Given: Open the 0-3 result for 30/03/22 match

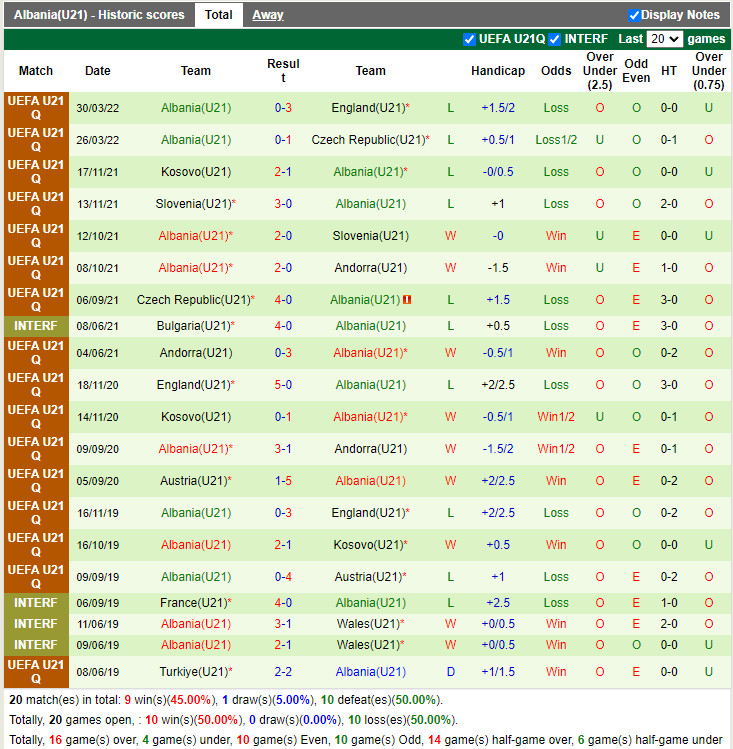Looking at the screenshot, I should 283,108.
